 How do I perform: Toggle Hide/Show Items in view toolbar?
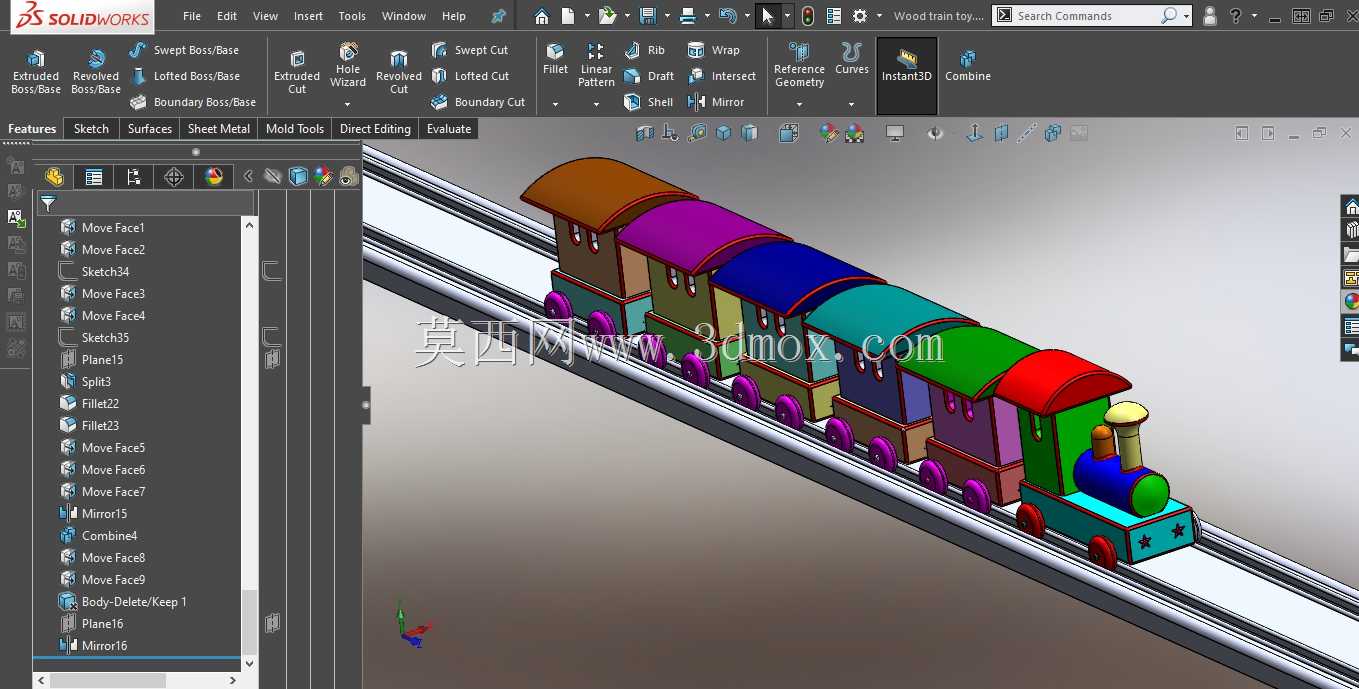pyautogui.click(x=935, y=133)
